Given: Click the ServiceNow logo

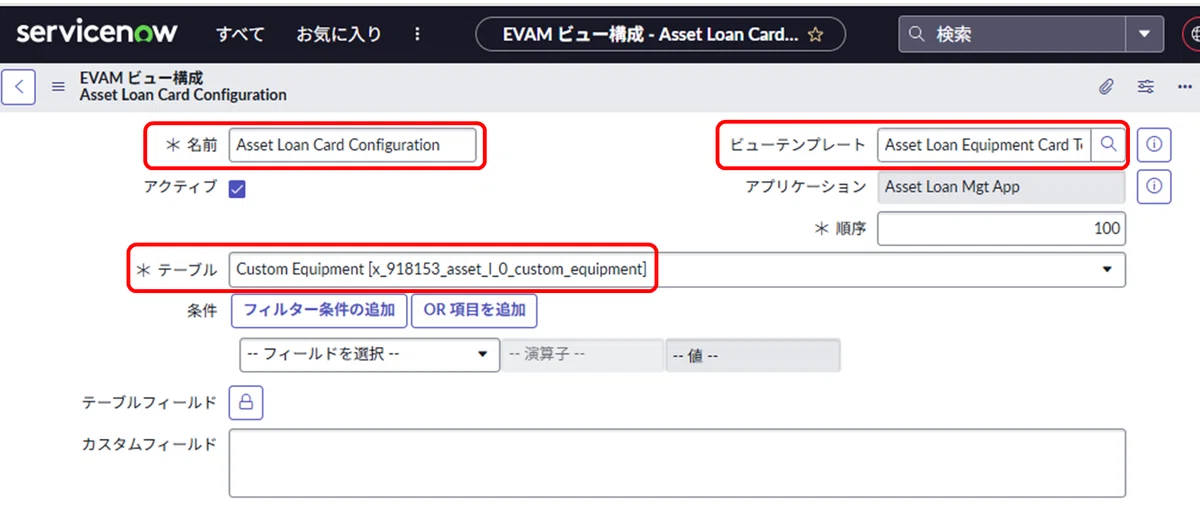Looking at the screenshot, I should (97, 33).
